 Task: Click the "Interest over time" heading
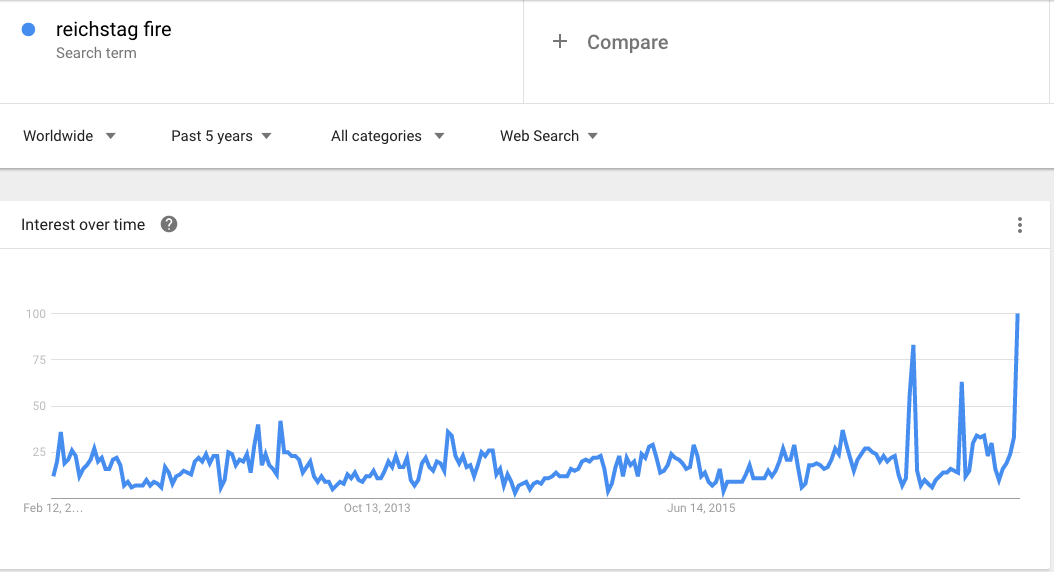pyautogui.click(x=83, y=225)
